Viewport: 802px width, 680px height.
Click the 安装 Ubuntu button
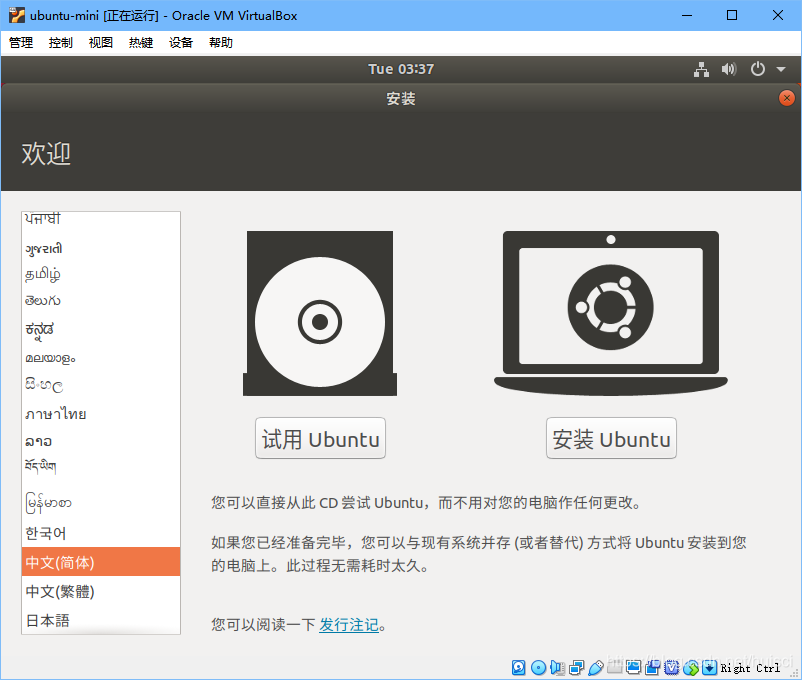611,438
